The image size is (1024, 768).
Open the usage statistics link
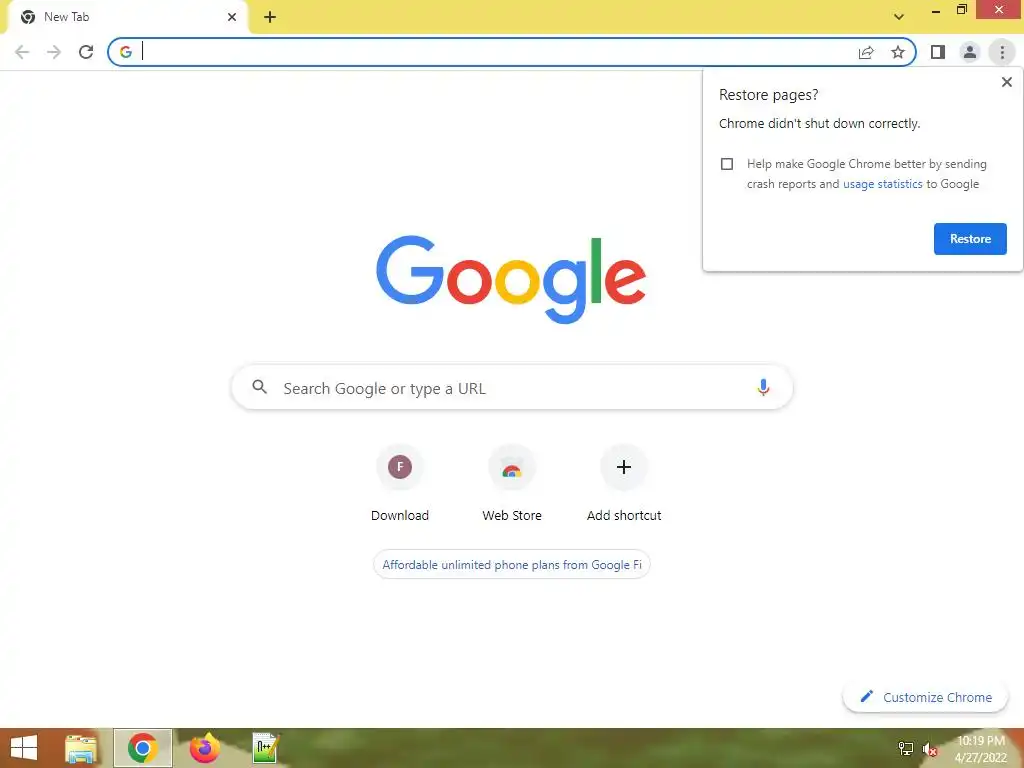click(x=882, y=184)
